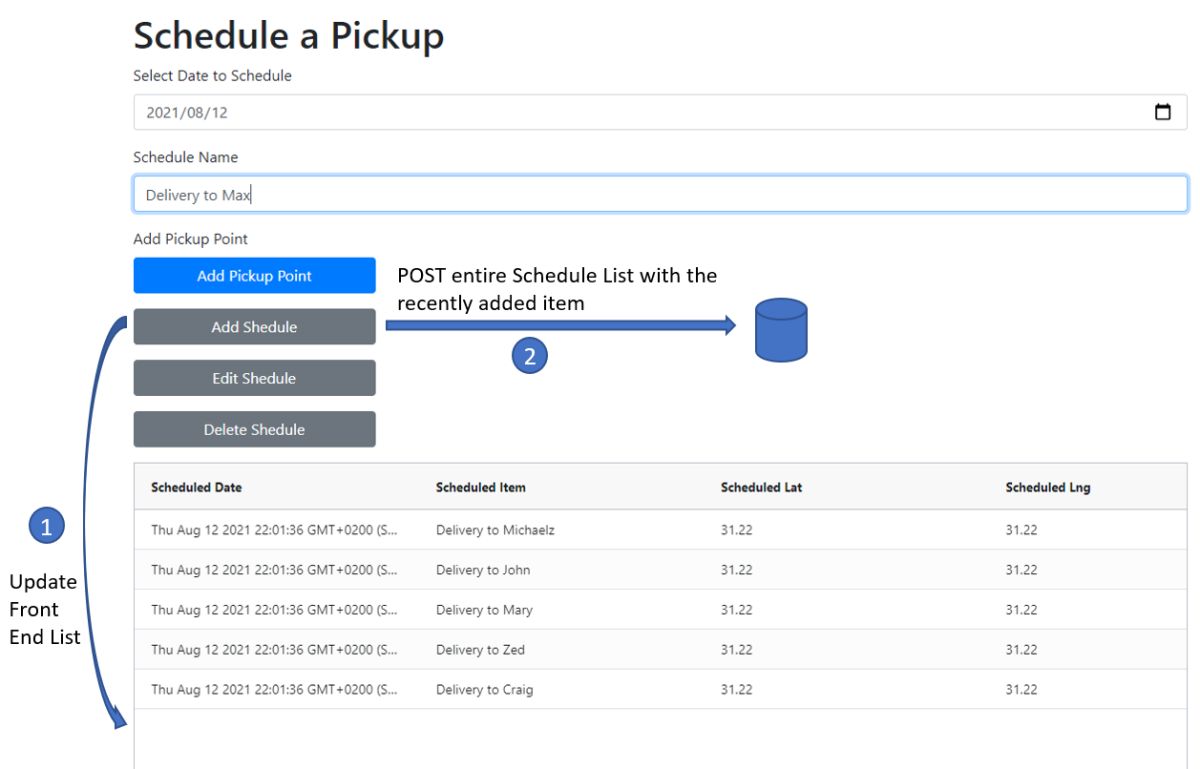Open the date picker calendar icon
Image resolution: width=1200 pixels, height=769 pixels.
[x=1162, y=112]
